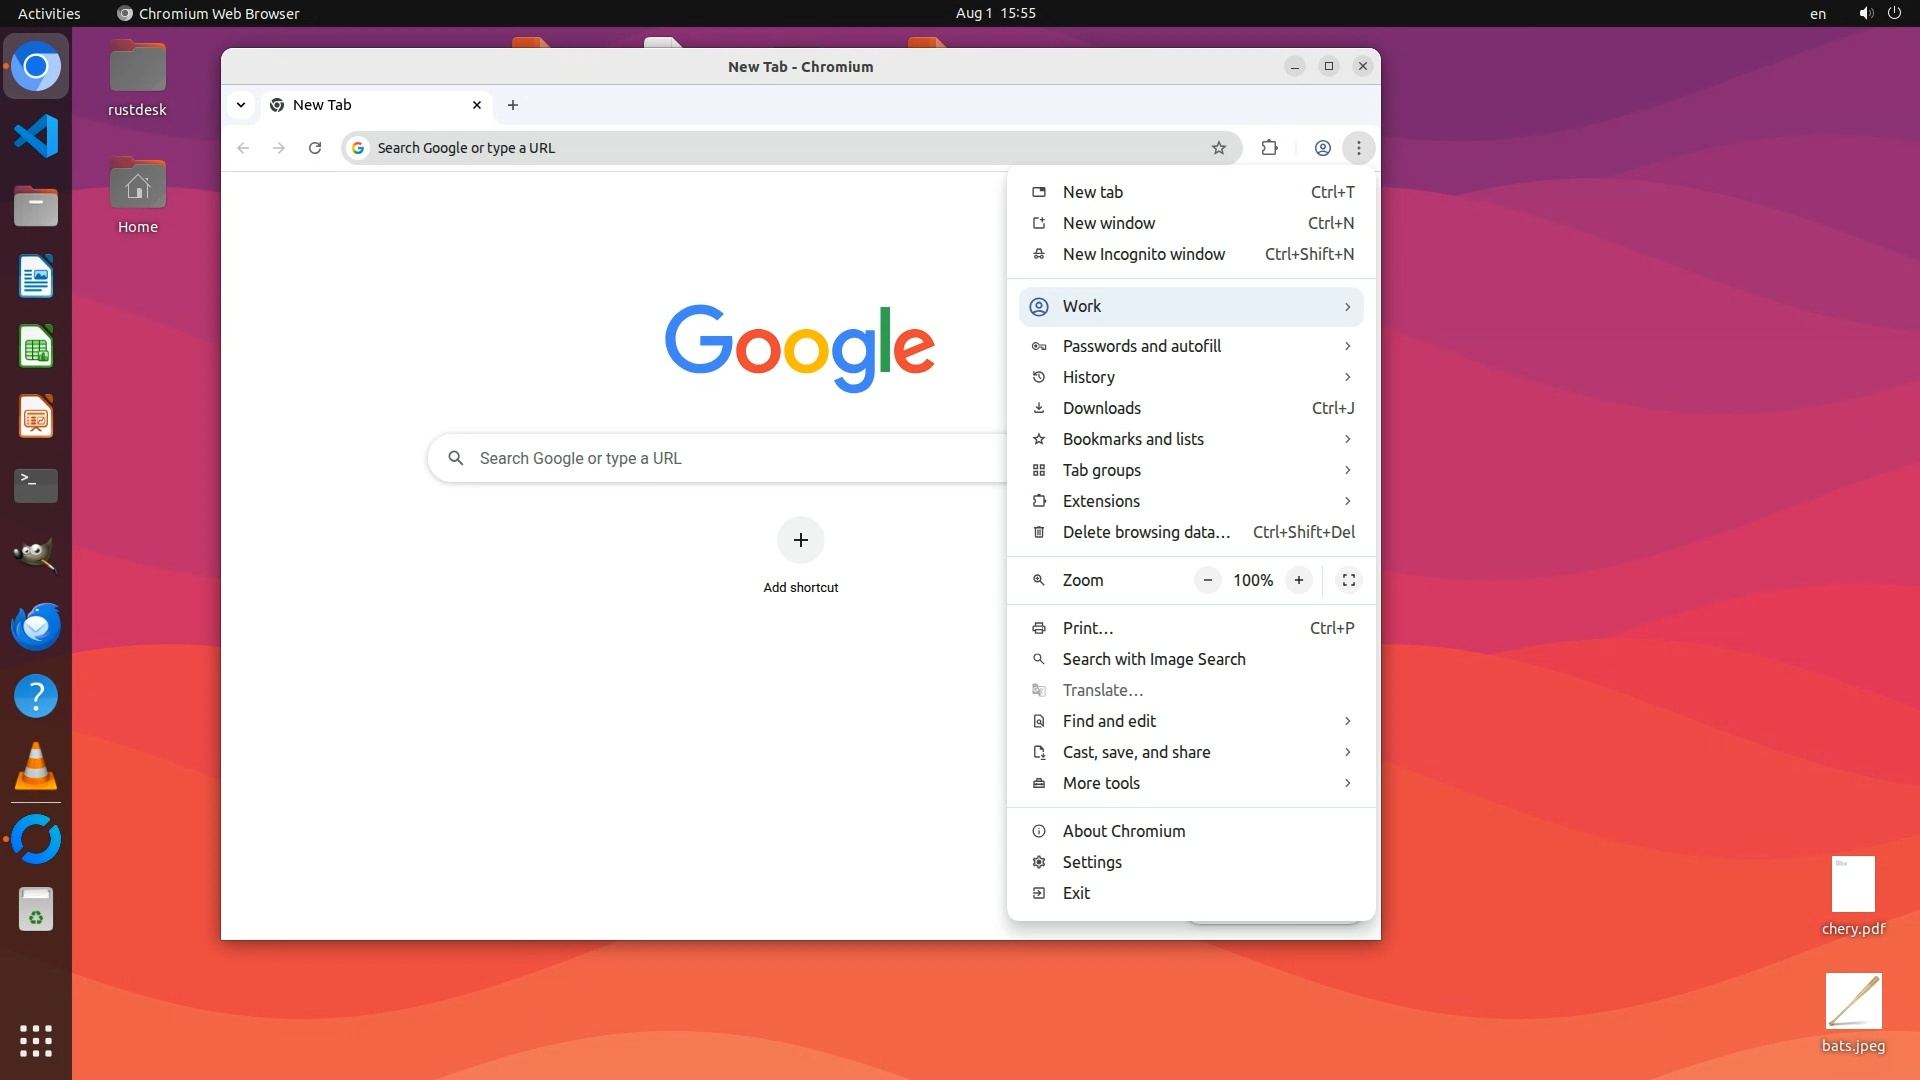Choose Delete browsing data from menu
1920x1080 pixels.
[x=1146, y=532]
